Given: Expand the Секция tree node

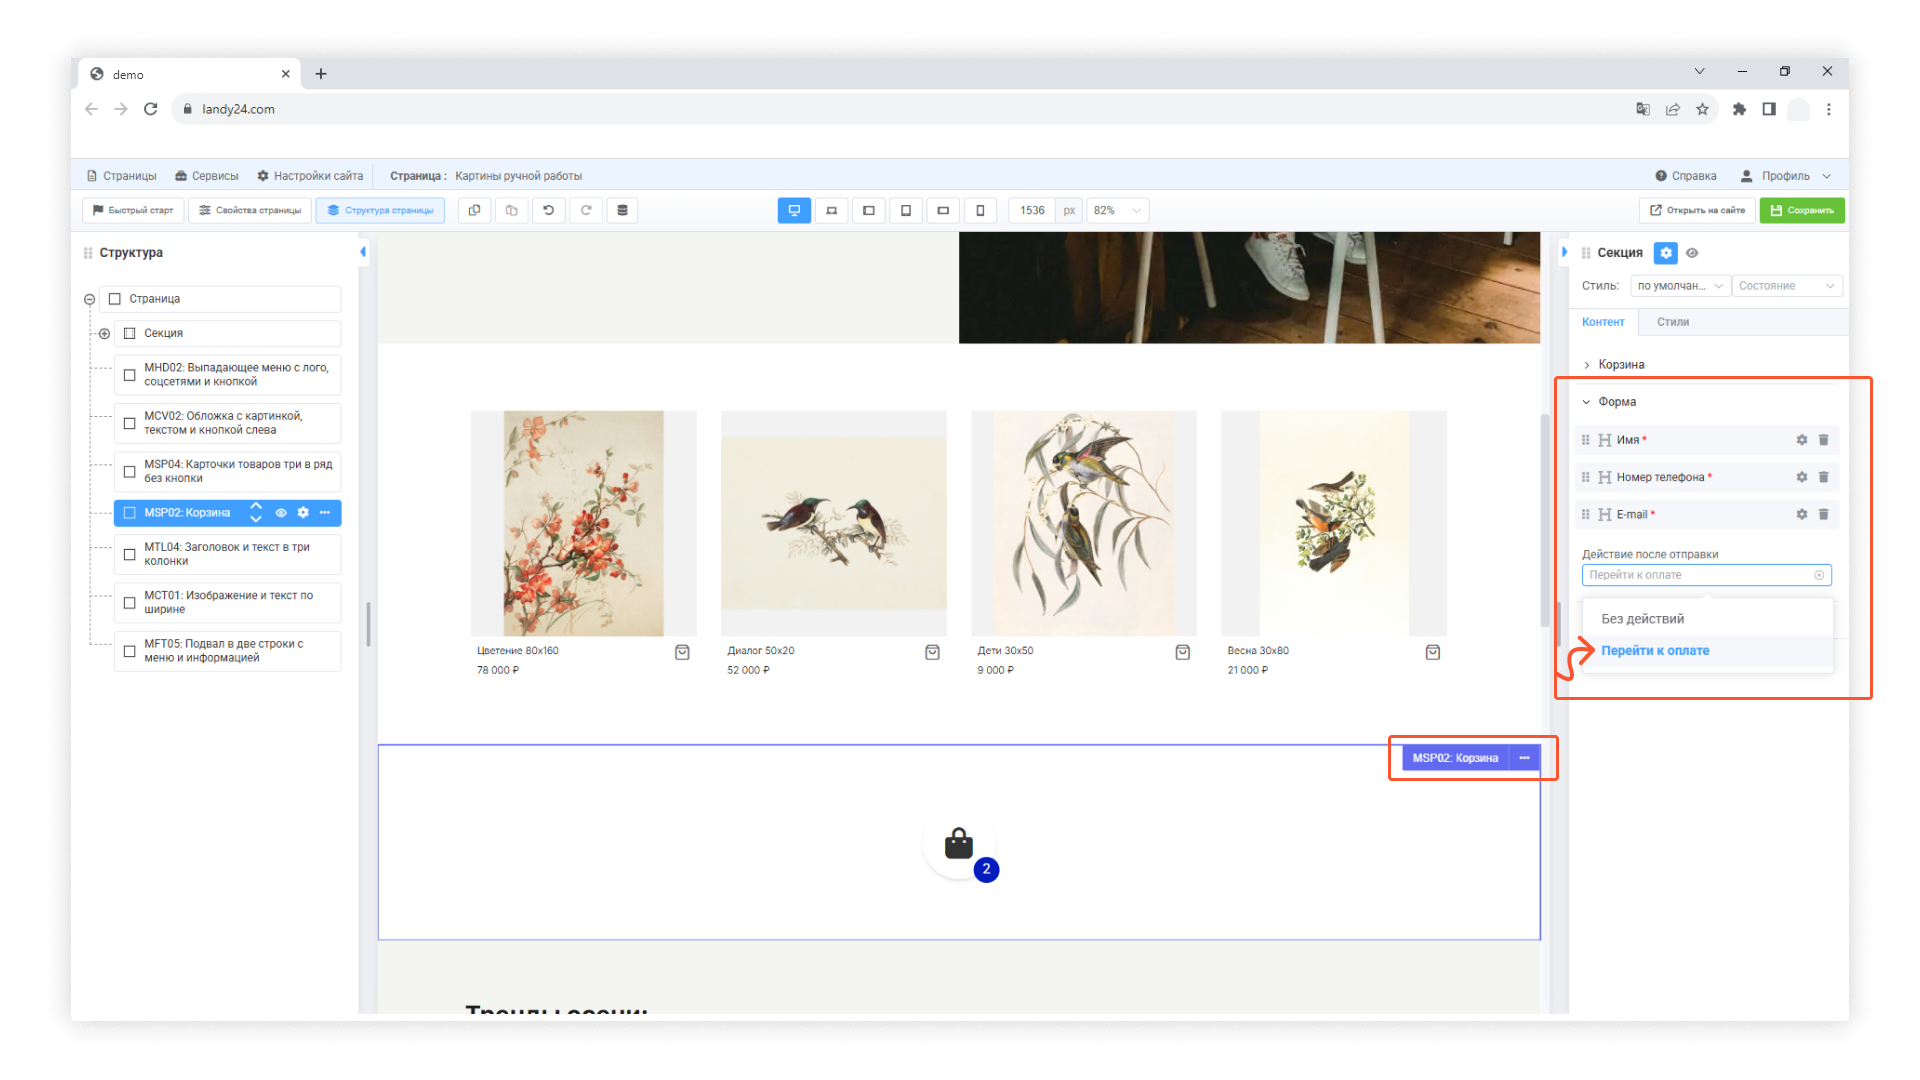Looking at the screenshot, I should [104, 333].
